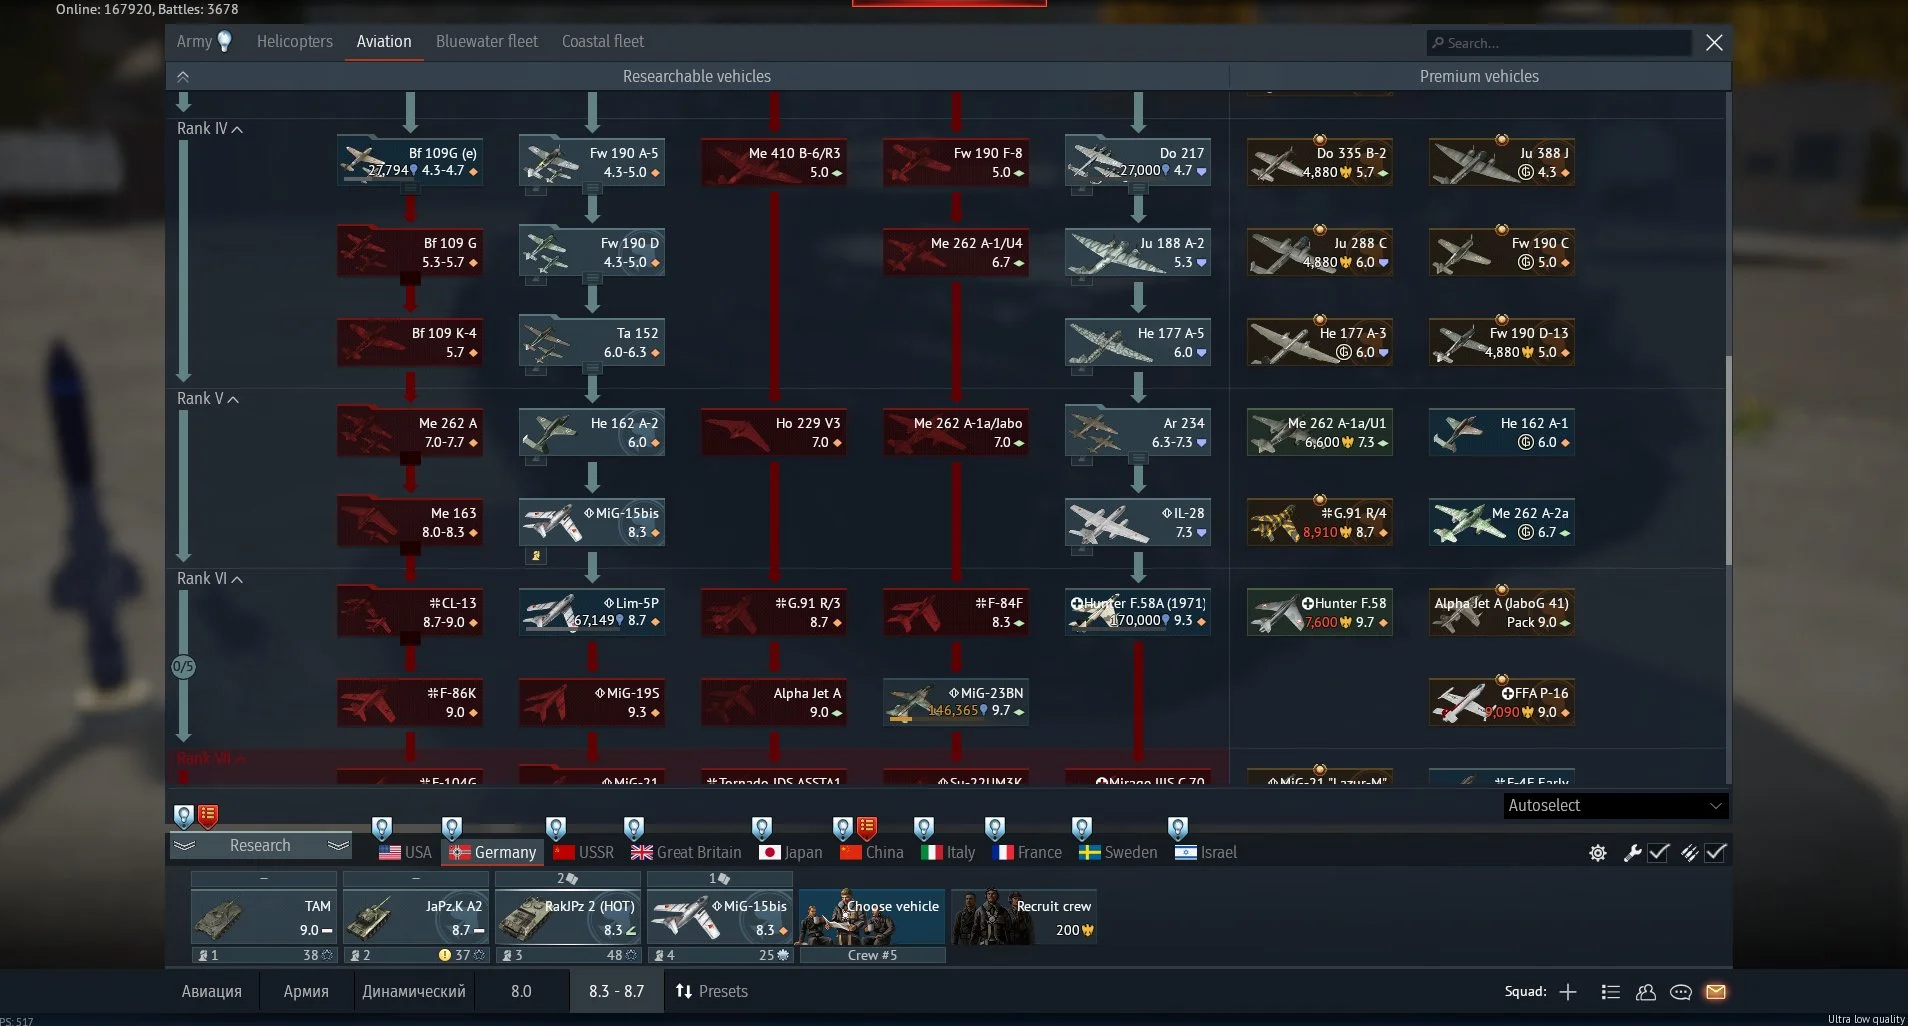The height and width of the screenshot is (1026, 1908).
Task: Open the gear slotbar settings icon
Action: [x=1598, y=853]
